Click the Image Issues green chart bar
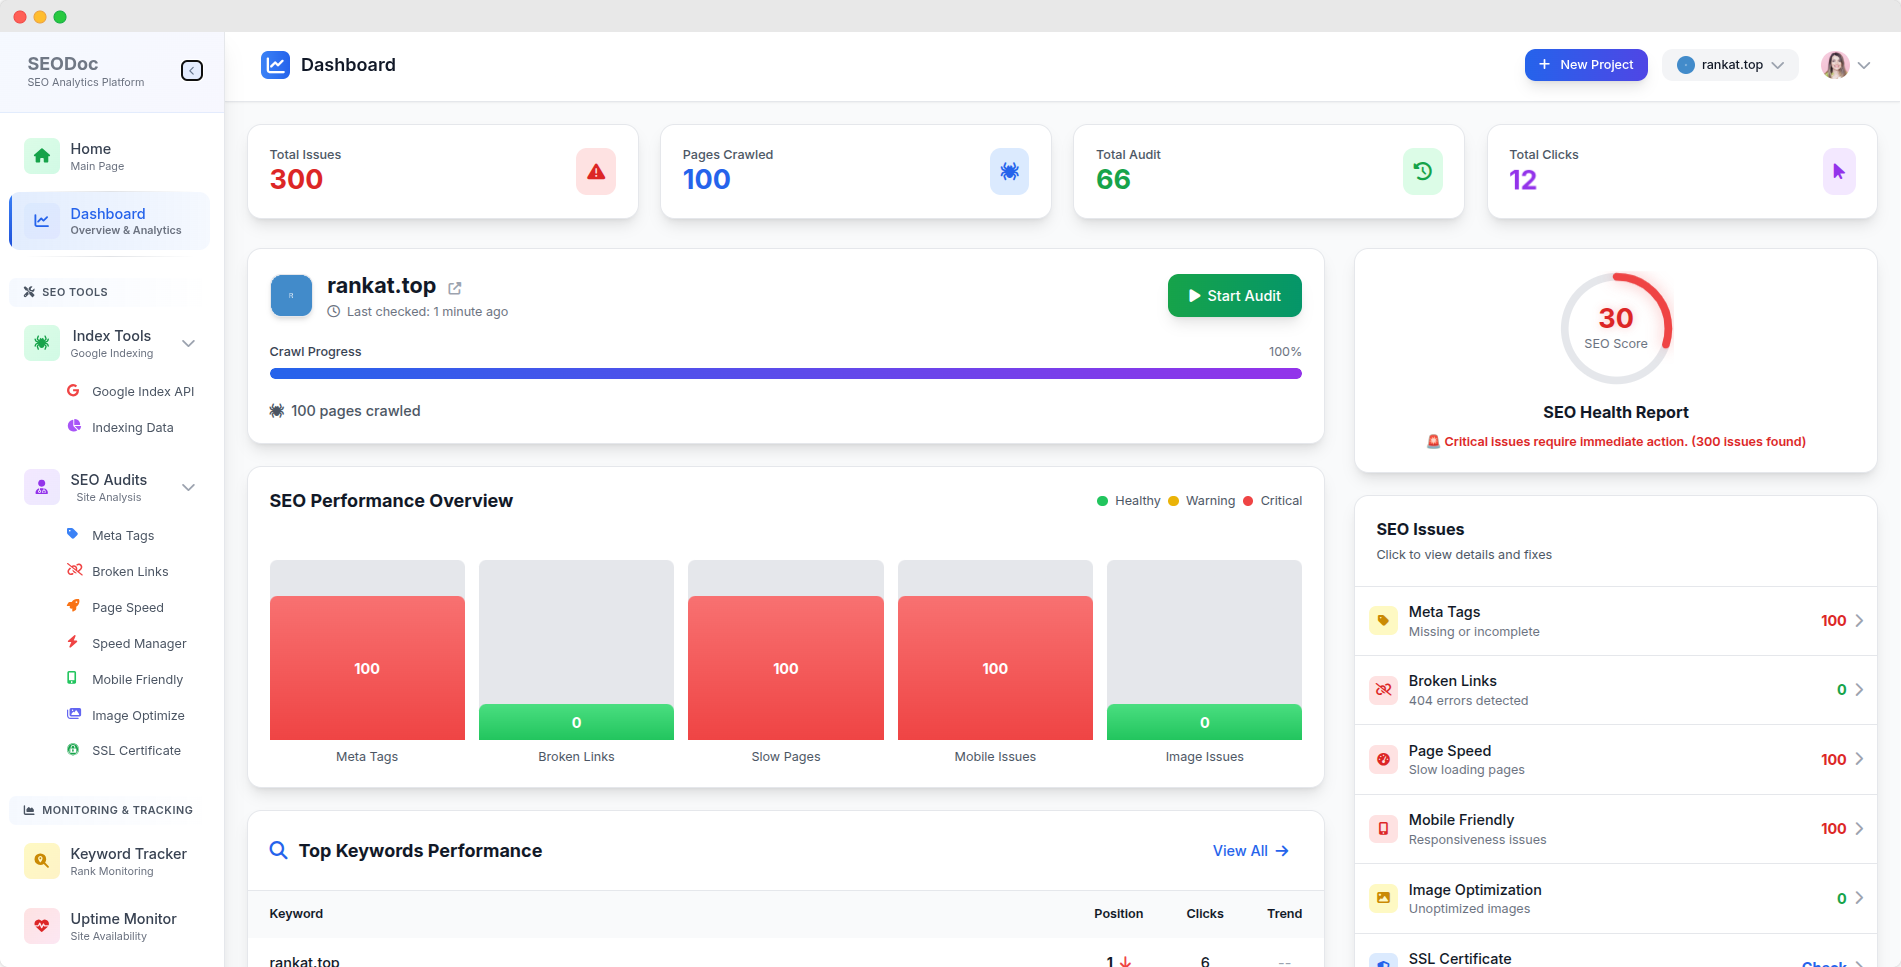The height and width of the screenshot is (967, 1901). click(1204, 722)
